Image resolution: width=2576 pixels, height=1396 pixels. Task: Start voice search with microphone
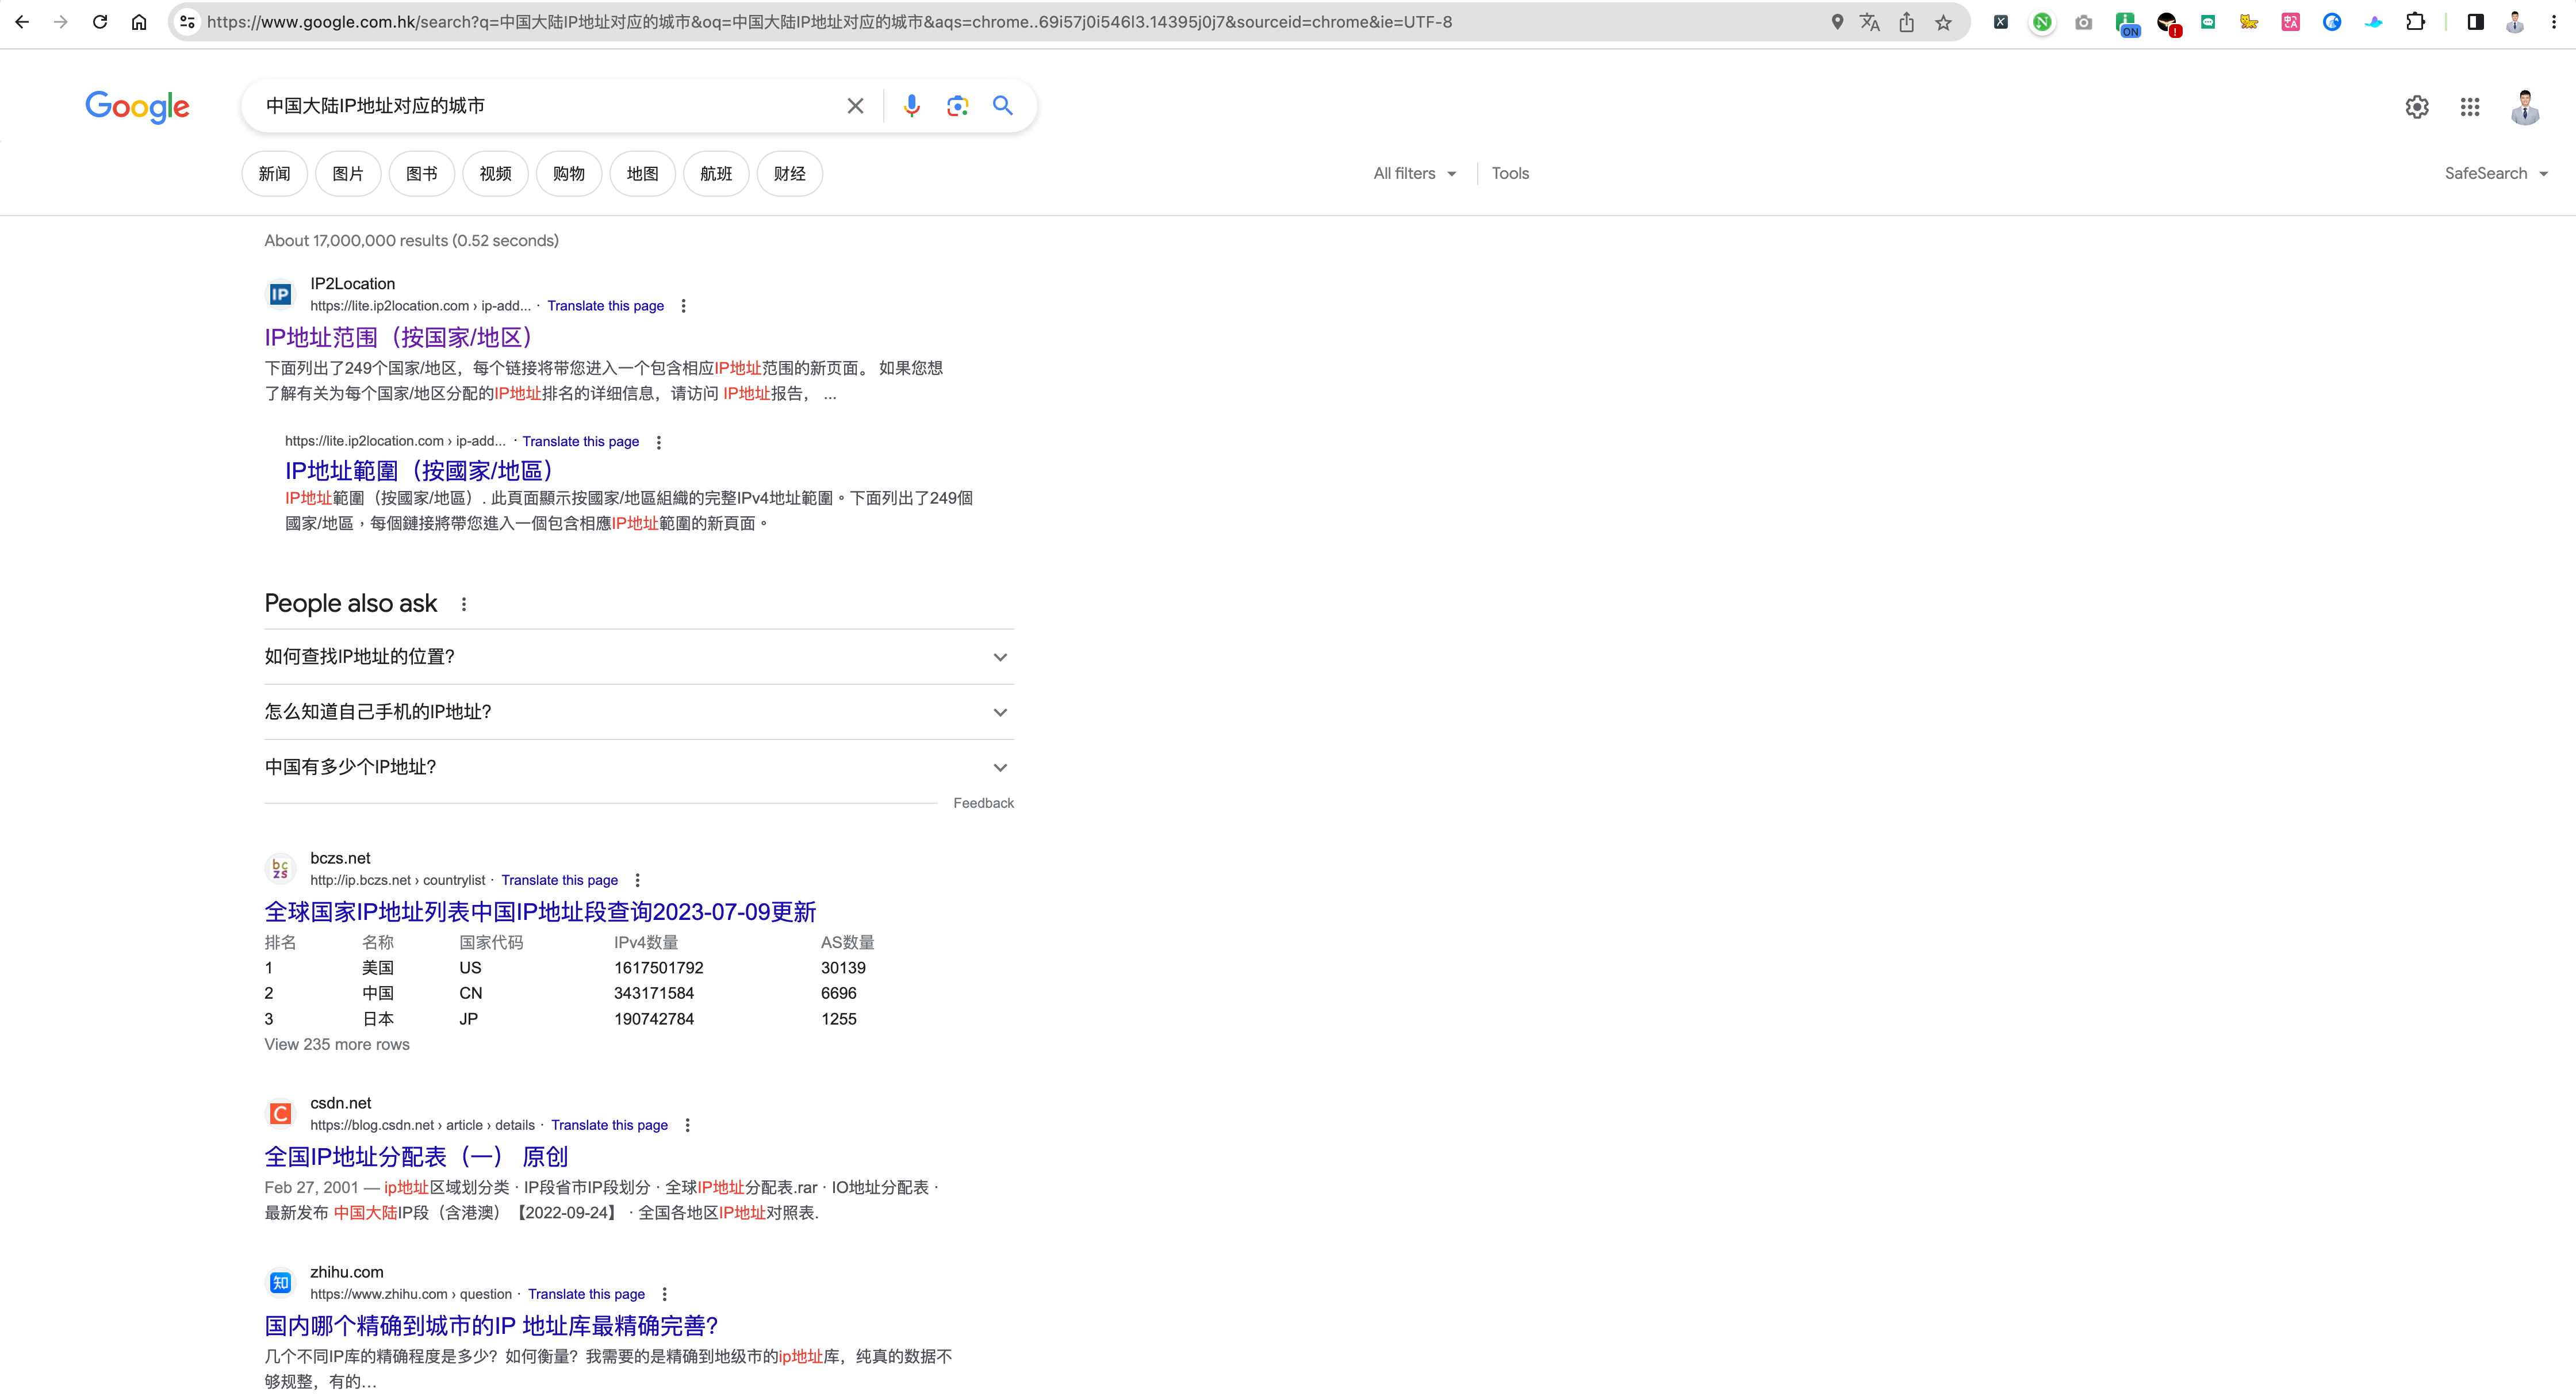coord(911,106)
